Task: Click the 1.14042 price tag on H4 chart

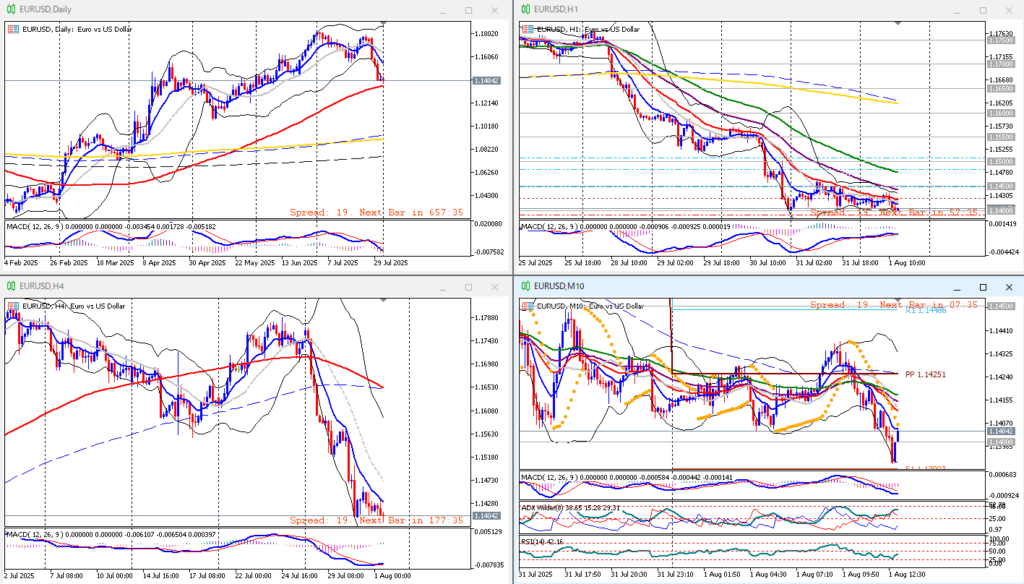Action: click(x=487, y=516)
